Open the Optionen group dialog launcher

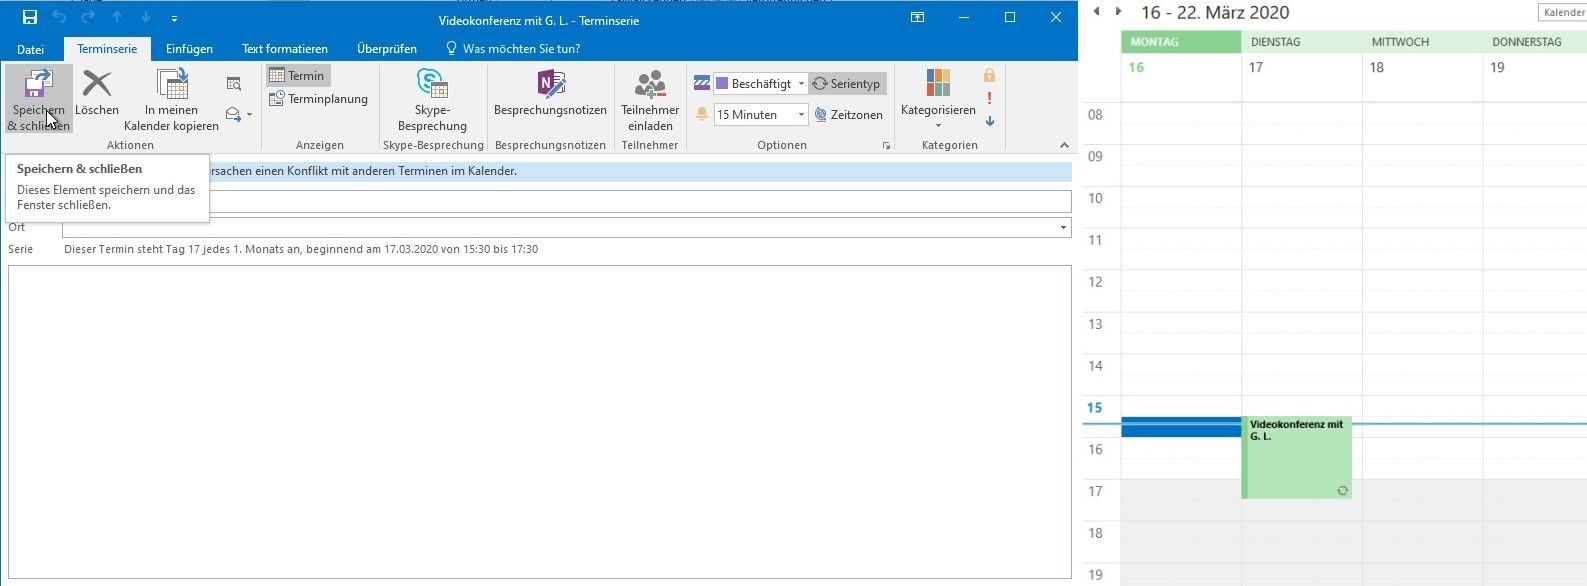pyautogui.click(x=886, y=146)
